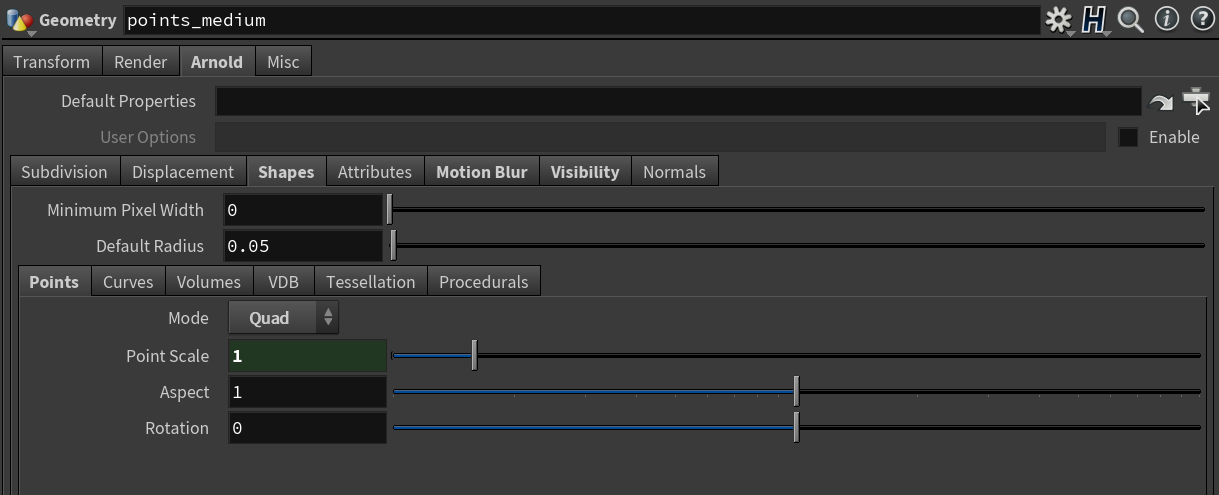The width and height of the screenshot is (1219, 495).
Task: Open the question mark help icon
Action: pyautogui.click(x=1201, y=19)
